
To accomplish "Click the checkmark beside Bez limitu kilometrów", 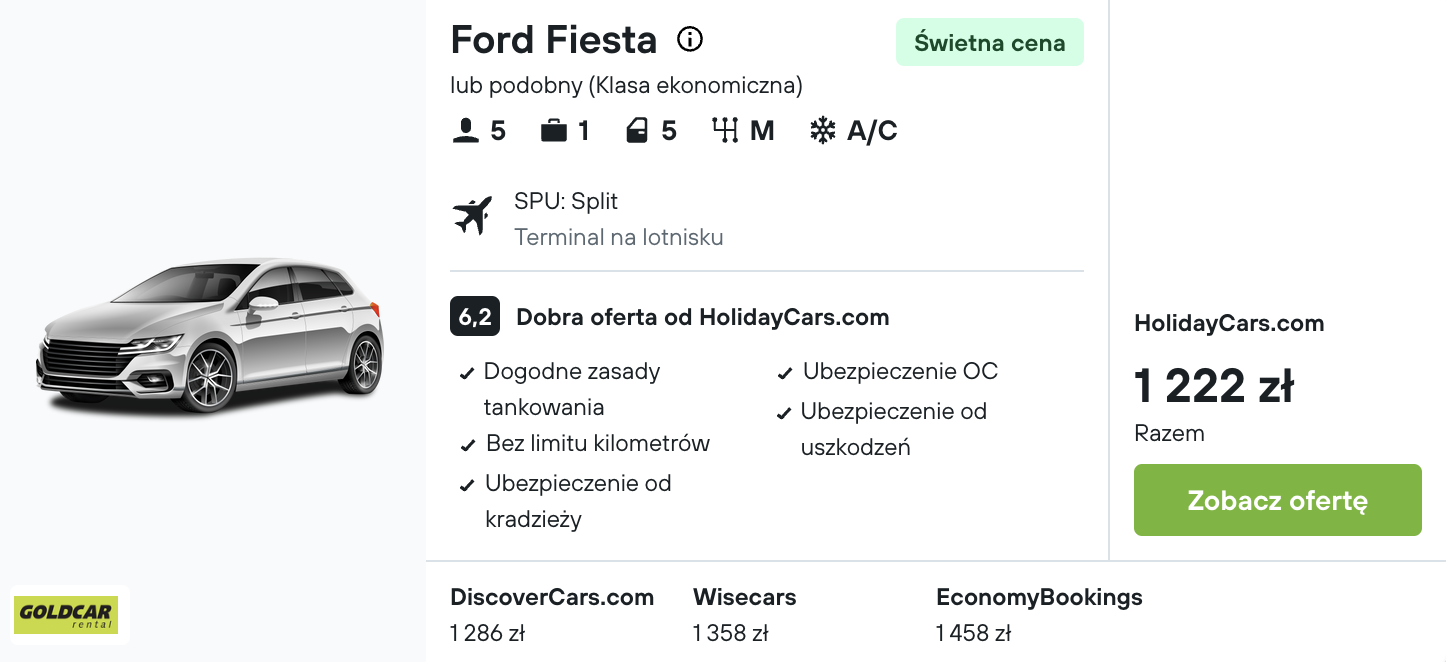I will [x=467, y=446].
